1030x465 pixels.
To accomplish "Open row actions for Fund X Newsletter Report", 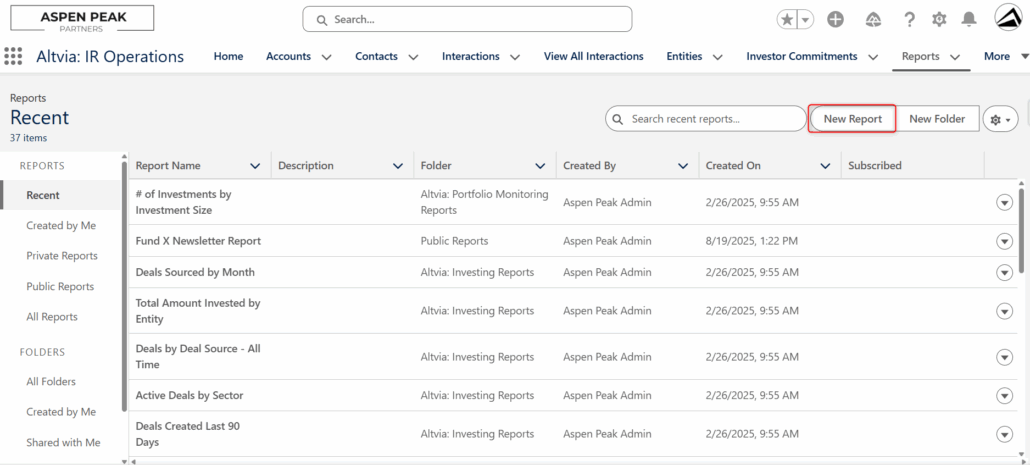I will tap(1004, 241).
